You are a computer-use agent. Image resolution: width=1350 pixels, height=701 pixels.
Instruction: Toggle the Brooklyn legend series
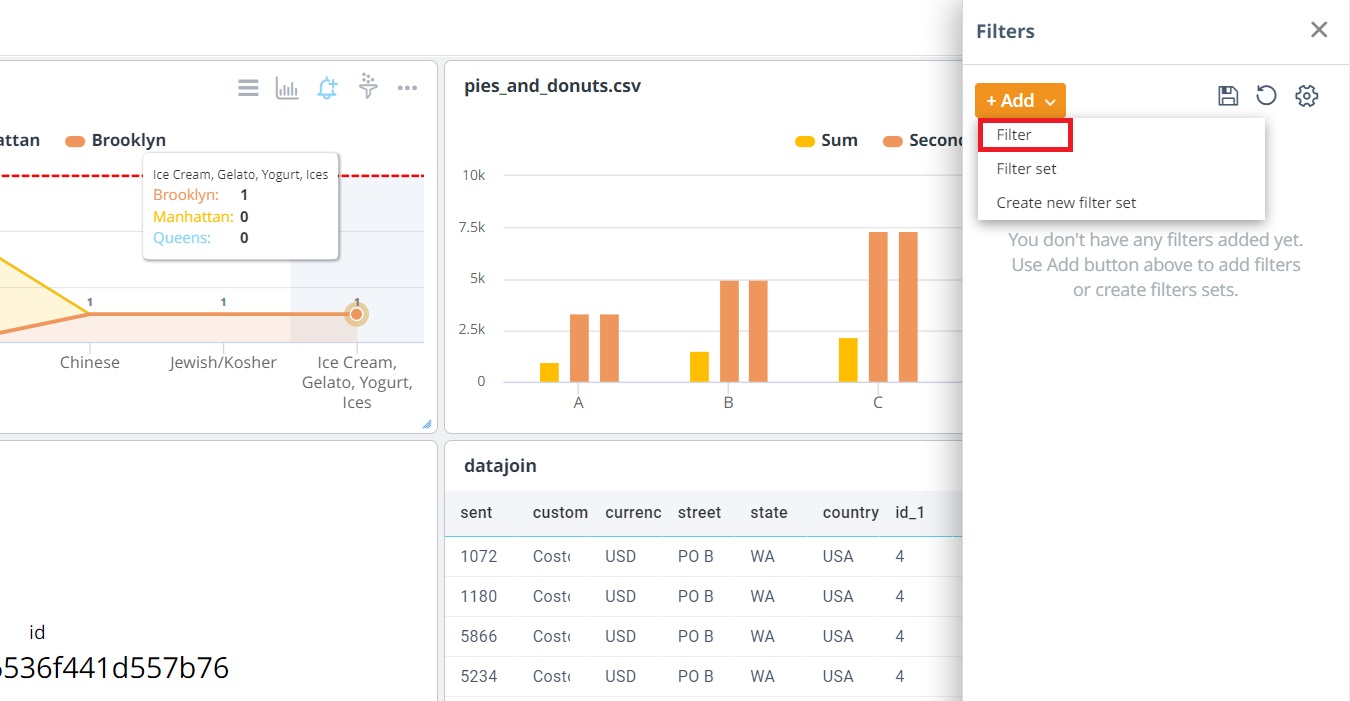point(117,141)
